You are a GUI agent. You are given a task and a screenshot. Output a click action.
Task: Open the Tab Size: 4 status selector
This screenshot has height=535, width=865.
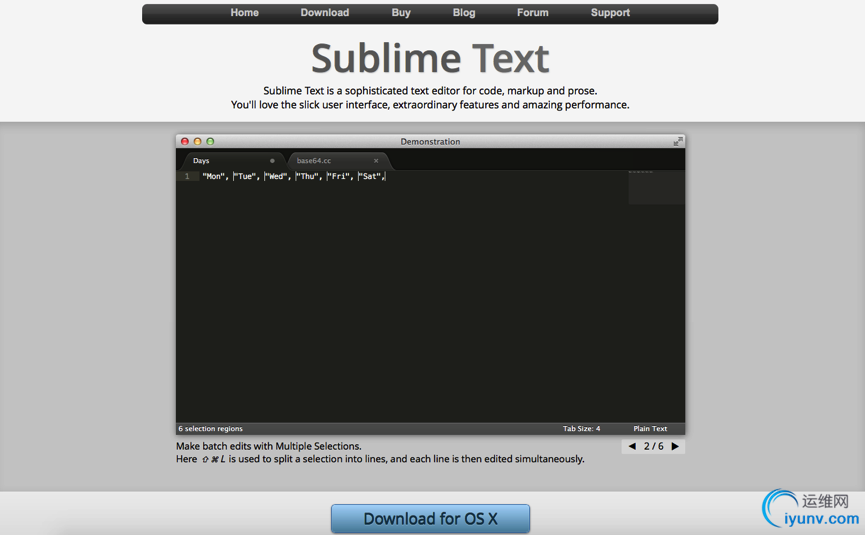tap(581, 429)
